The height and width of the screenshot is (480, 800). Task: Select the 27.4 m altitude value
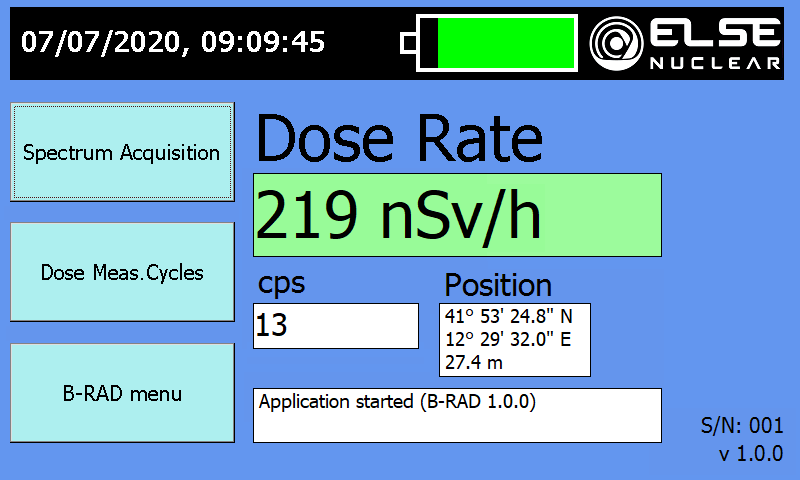(x=474, y=362)
